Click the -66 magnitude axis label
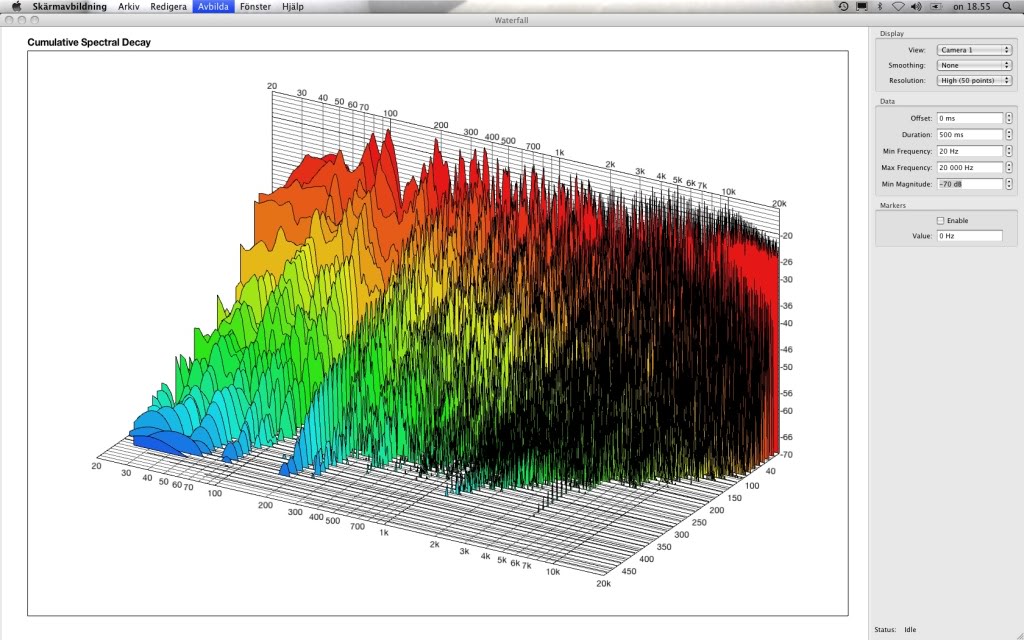 click(x=786, y=437)
